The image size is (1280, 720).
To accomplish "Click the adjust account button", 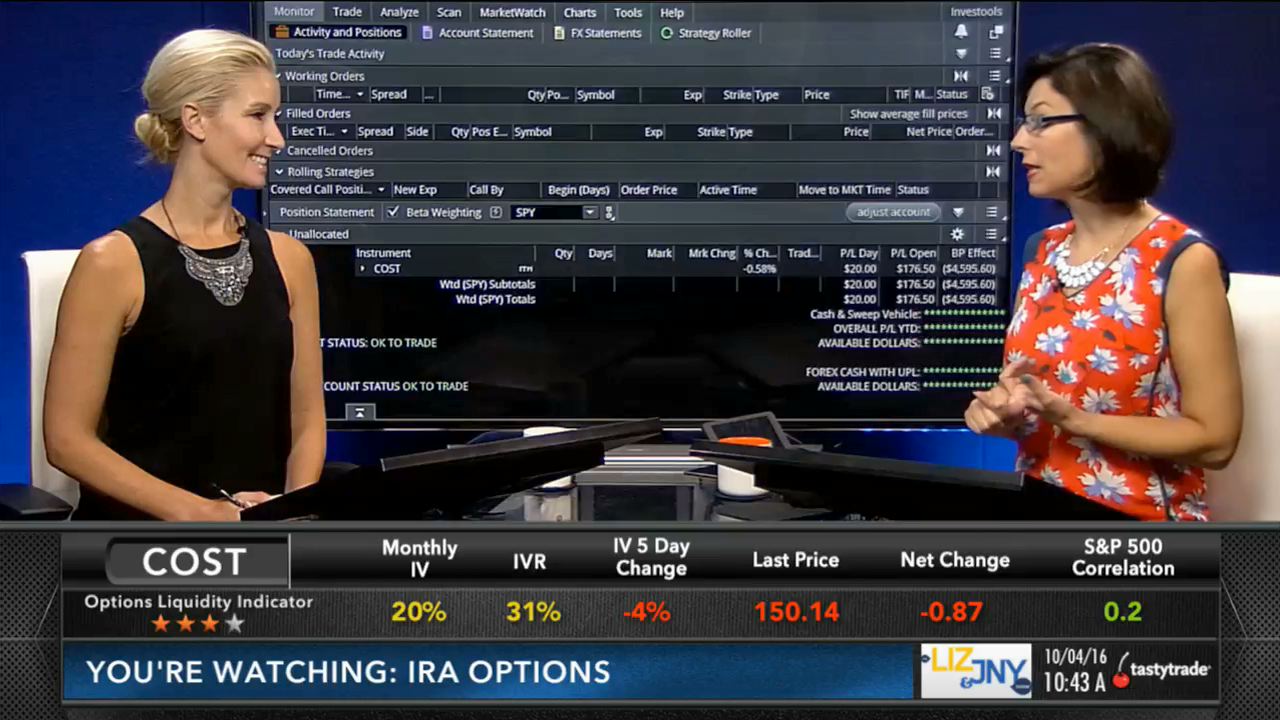I will coord(894,212).
